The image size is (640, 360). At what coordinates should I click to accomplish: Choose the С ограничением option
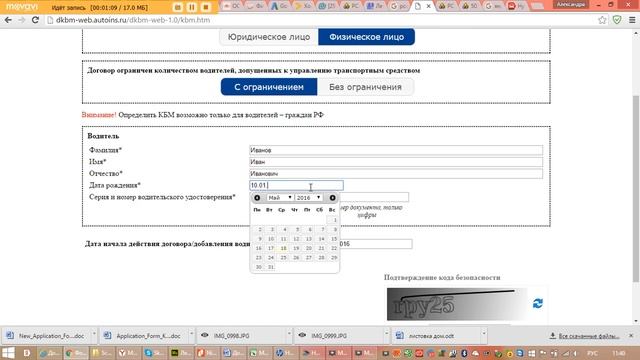pyautogui.click(x=269, y=87)
